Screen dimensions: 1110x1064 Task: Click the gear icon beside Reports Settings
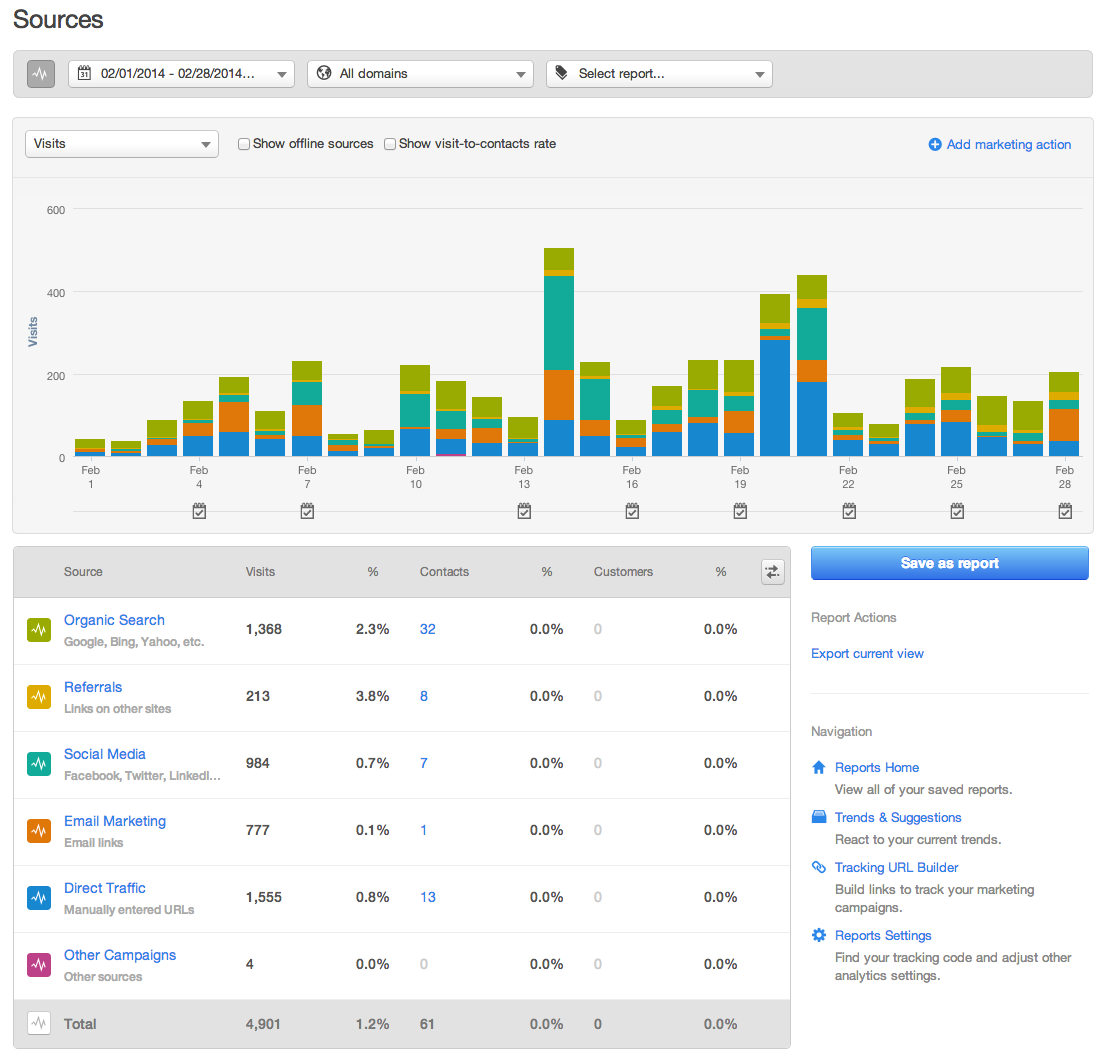pos(819,935)
